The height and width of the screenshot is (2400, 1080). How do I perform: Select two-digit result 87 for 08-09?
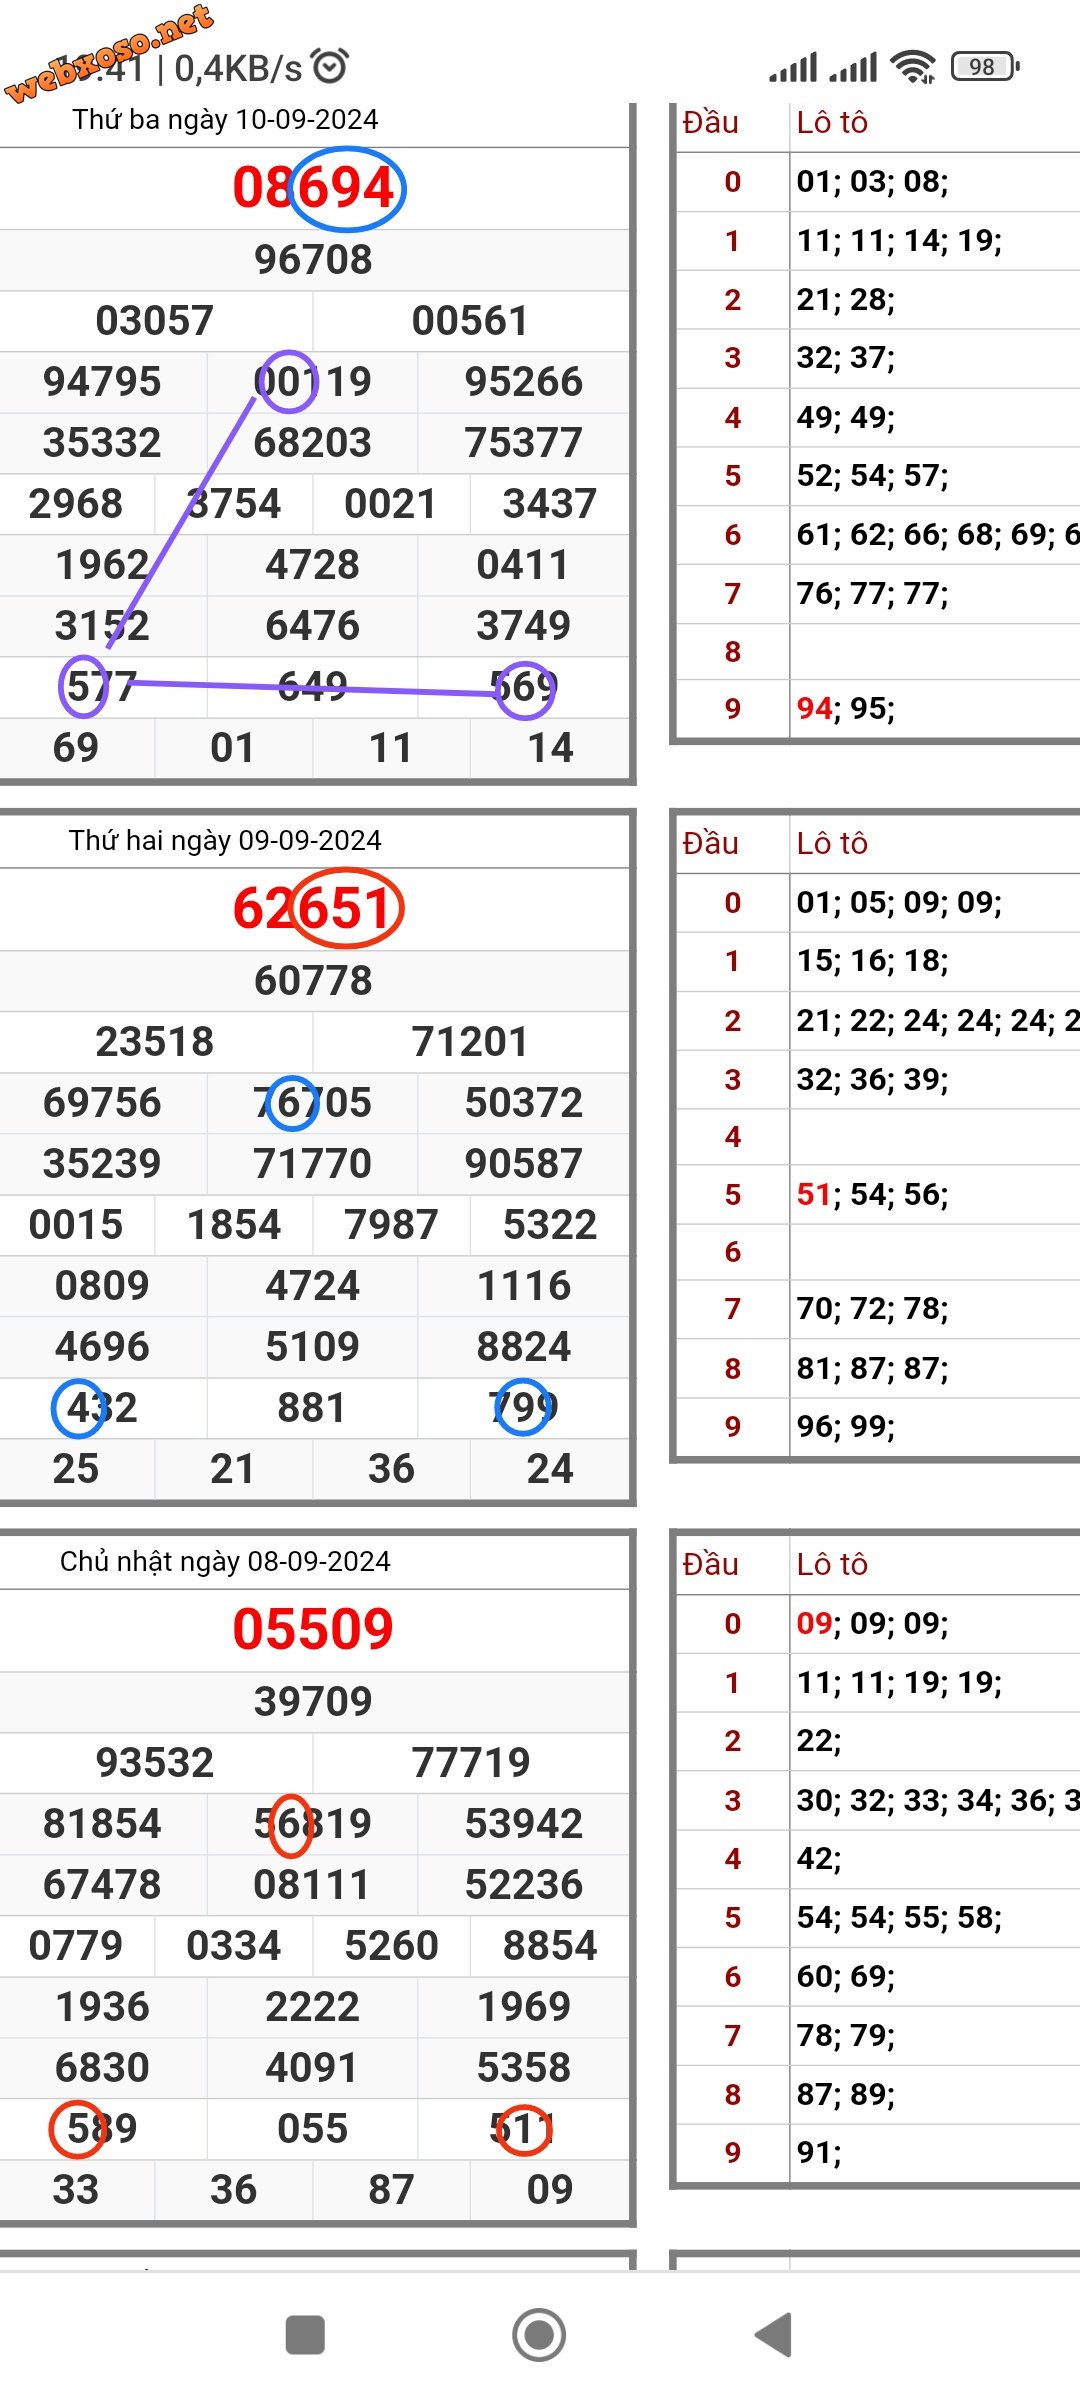(391, 2190)
